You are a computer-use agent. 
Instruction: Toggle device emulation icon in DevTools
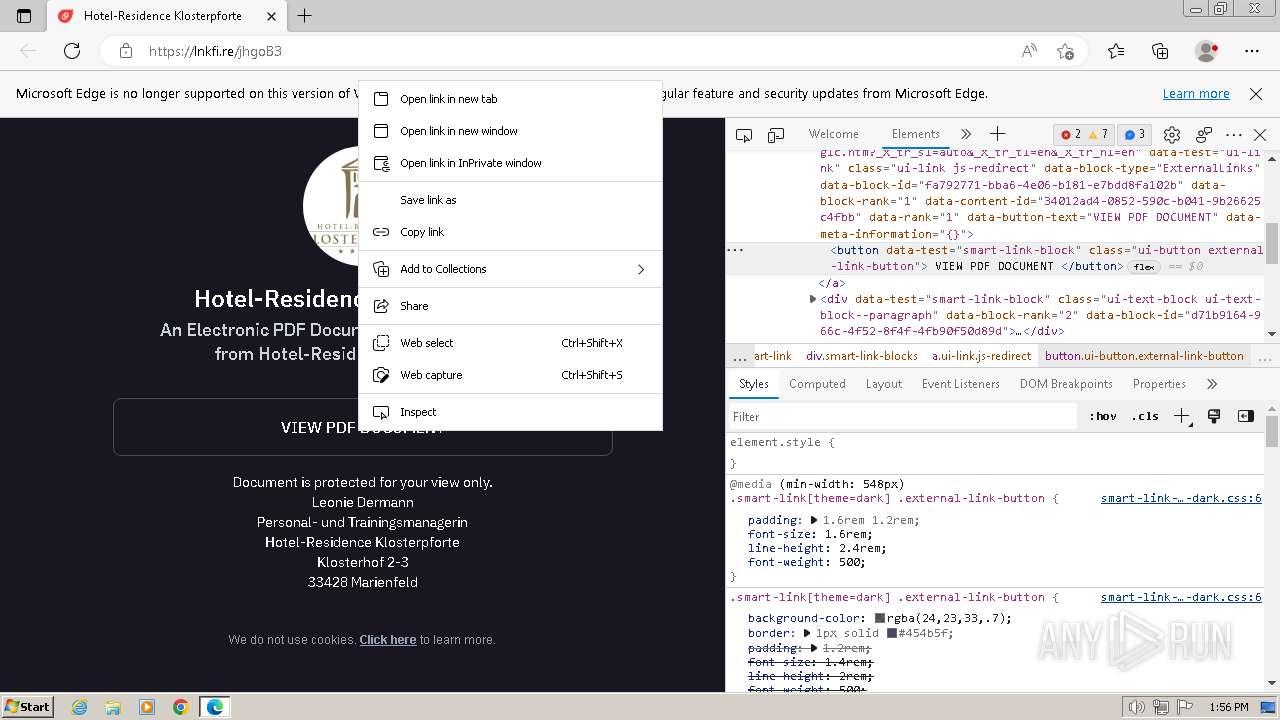[776, 134]
